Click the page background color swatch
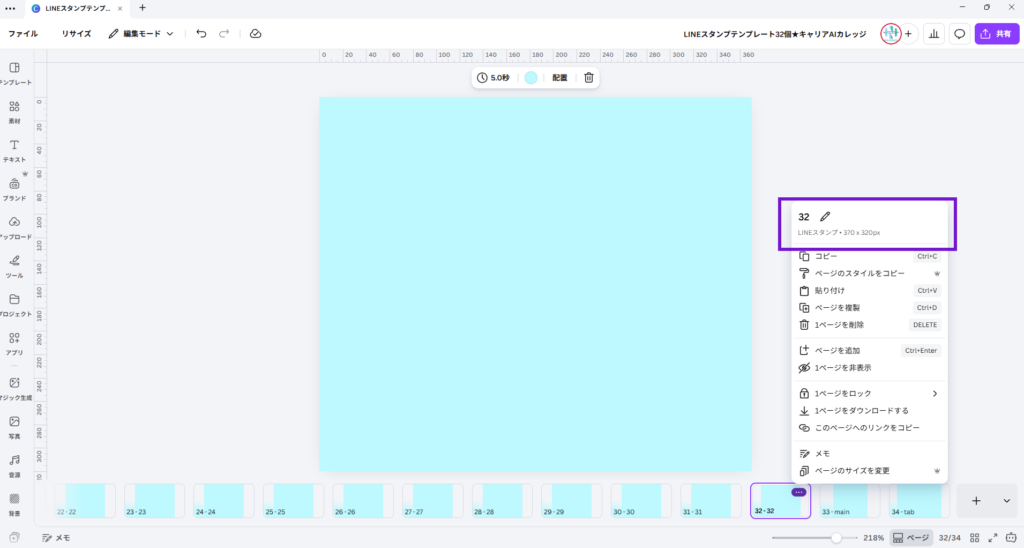 [531, 77]
